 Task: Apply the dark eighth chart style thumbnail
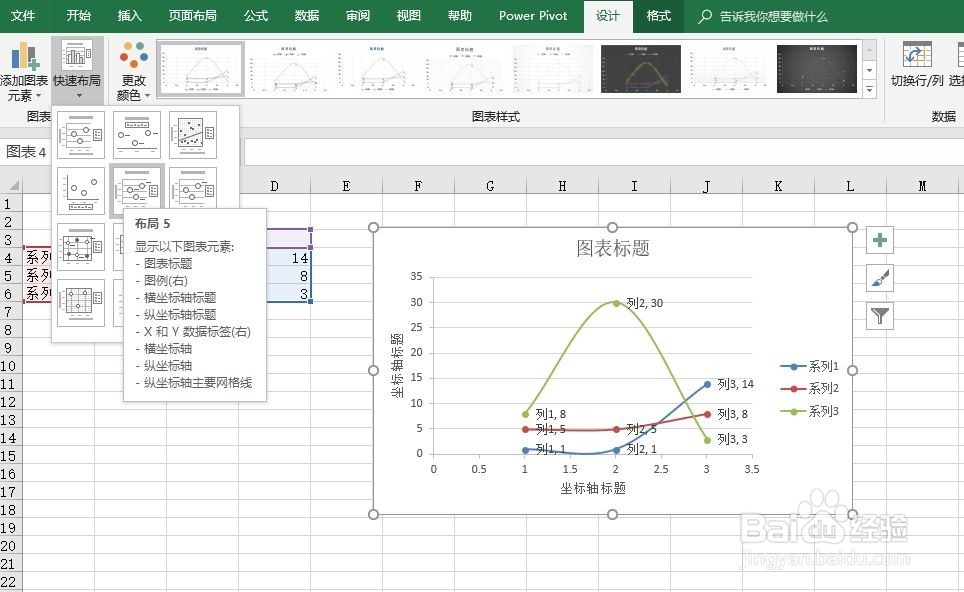[x=816, y=69]
